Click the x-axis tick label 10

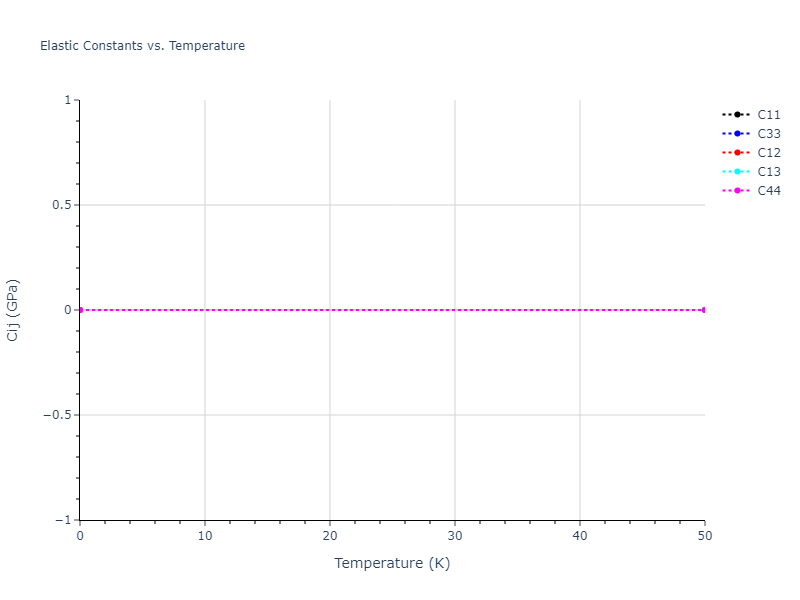point(205,535)
